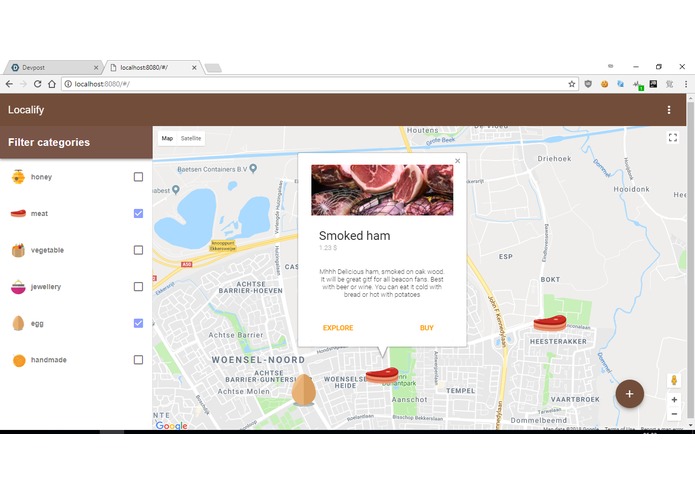
Task: Select the meat marker near Woenselse Heide
Action: [x=382, y=375]
